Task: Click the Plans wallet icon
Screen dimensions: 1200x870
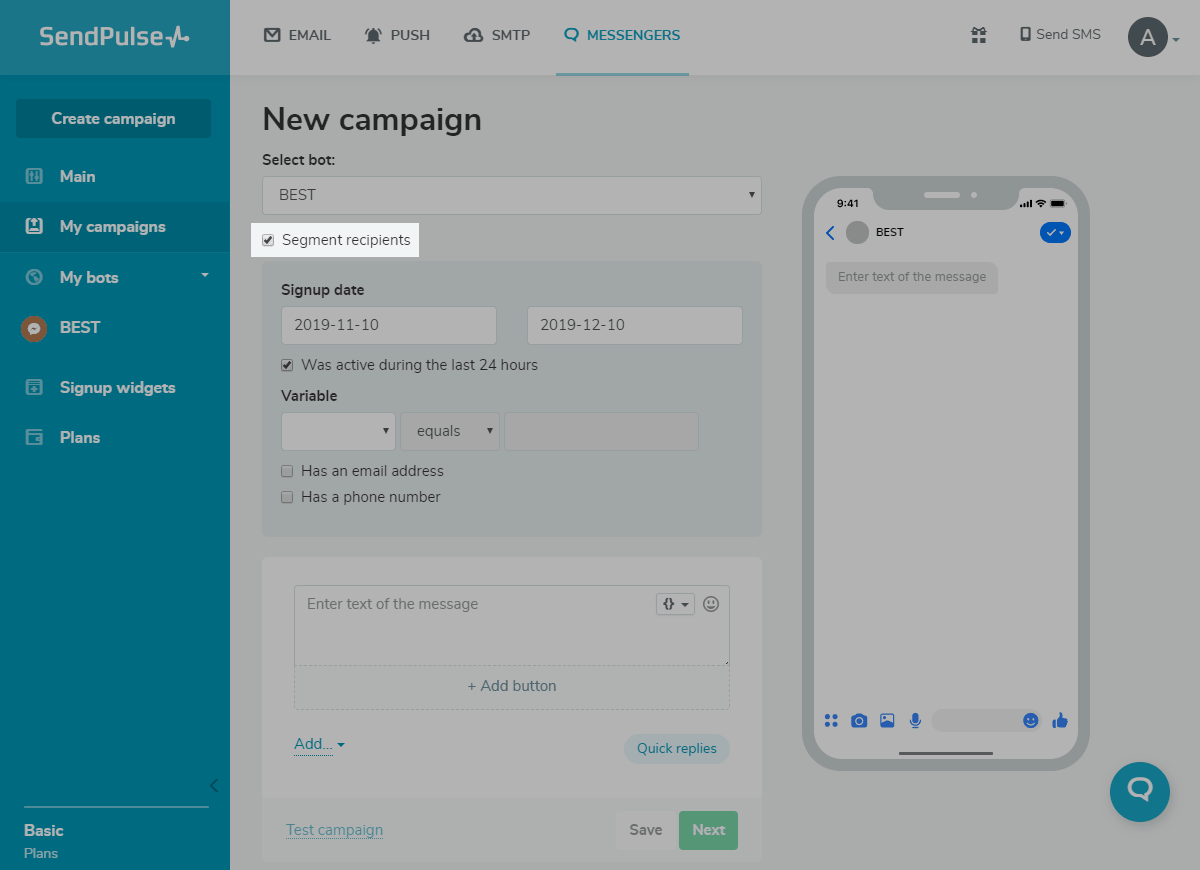Action: pos(34,437)
